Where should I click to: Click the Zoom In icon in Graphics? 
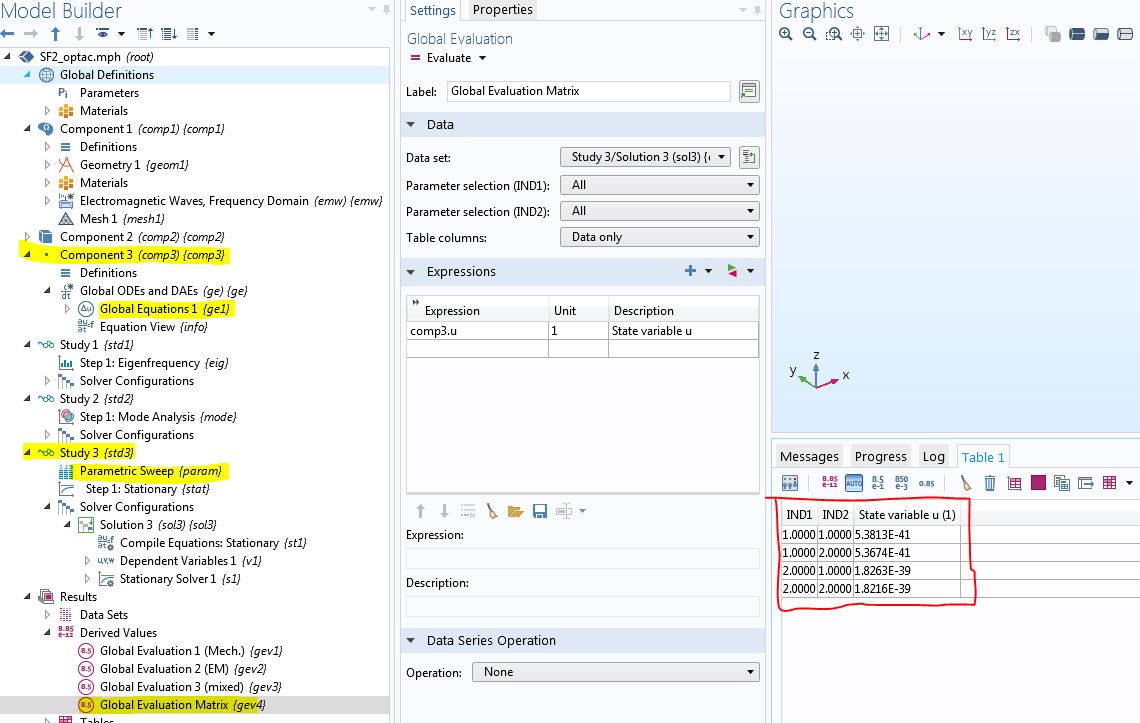786,34
